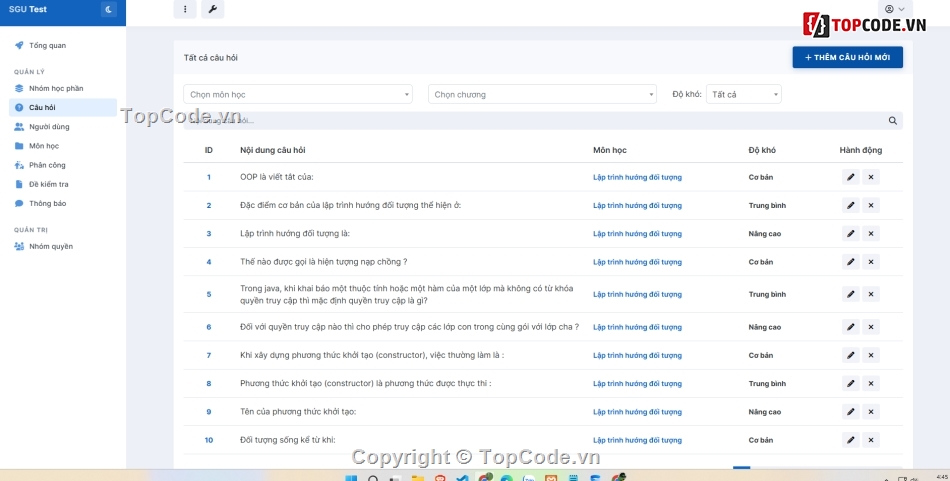Open 'Đề kiểm tra' sidebar item
Image resolution: width=950 pixels, height=481 pixels.
coord(63,184)
